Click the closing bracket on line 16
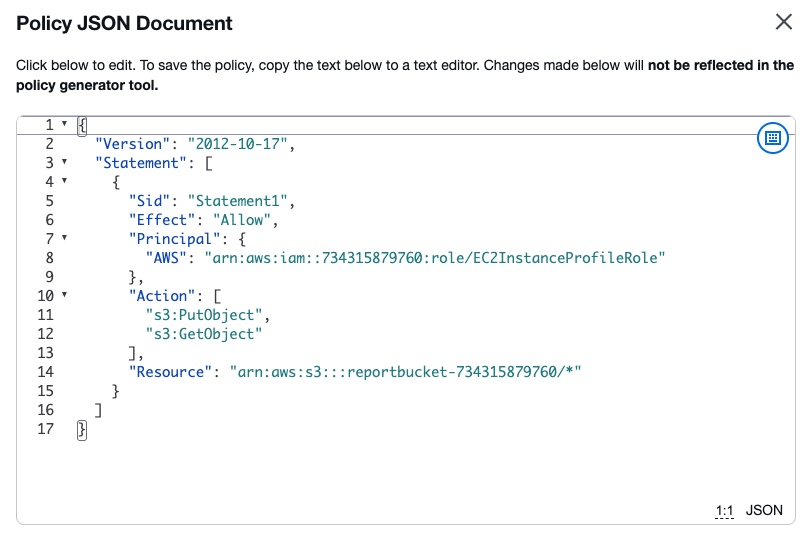The height and width of the screenshot is (546, 807). click(x=98, y=410)
